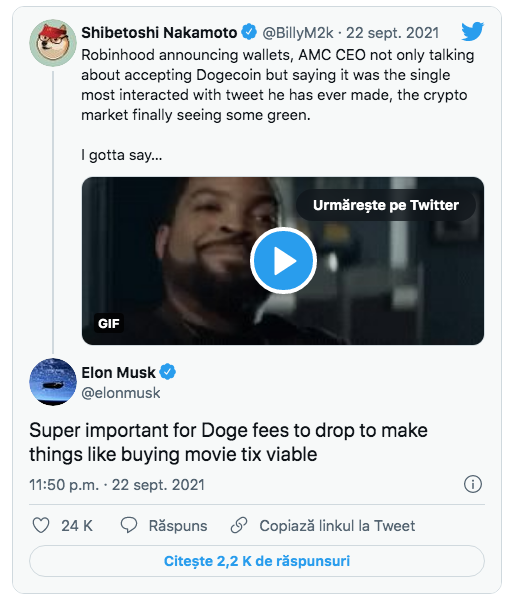The height and width of the screenshot is (595, 510).
Task: Click the 24 K likes count
Action: [77, 526]
